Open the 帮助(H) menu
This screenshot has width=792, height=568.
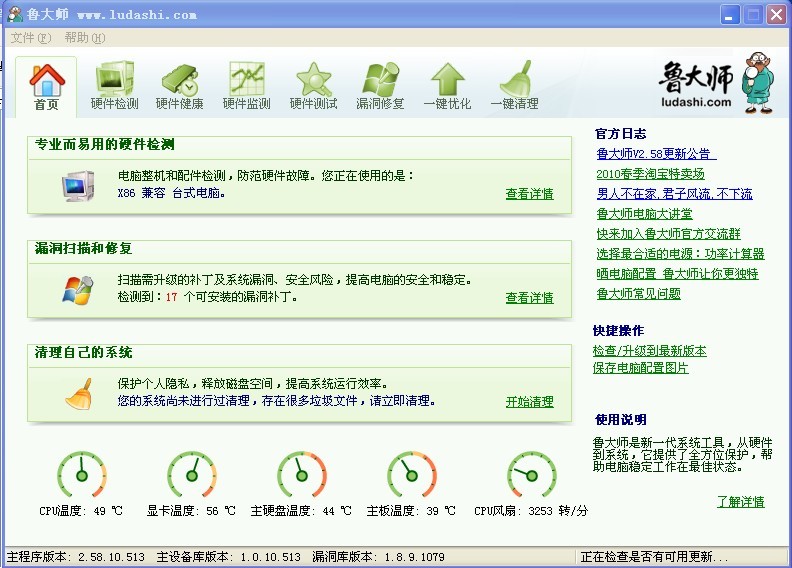pyautogui.click(x=84, y=38)
